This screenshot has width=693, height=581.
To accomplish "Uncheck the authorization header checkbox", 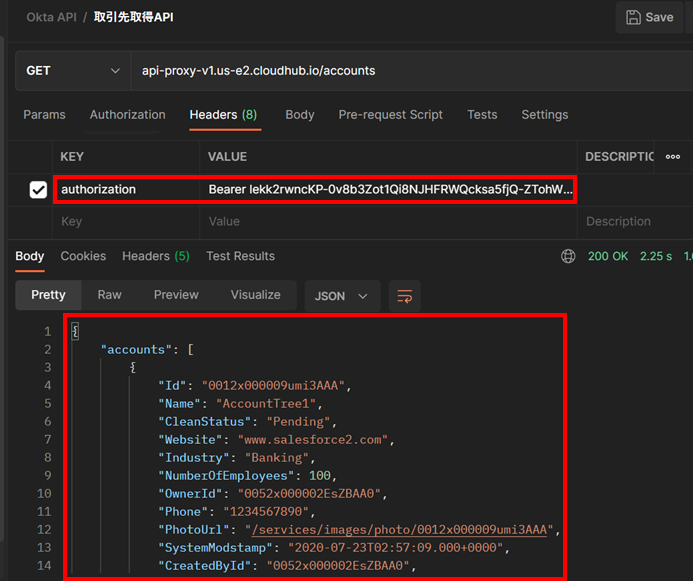I will [x=38, y=189].
